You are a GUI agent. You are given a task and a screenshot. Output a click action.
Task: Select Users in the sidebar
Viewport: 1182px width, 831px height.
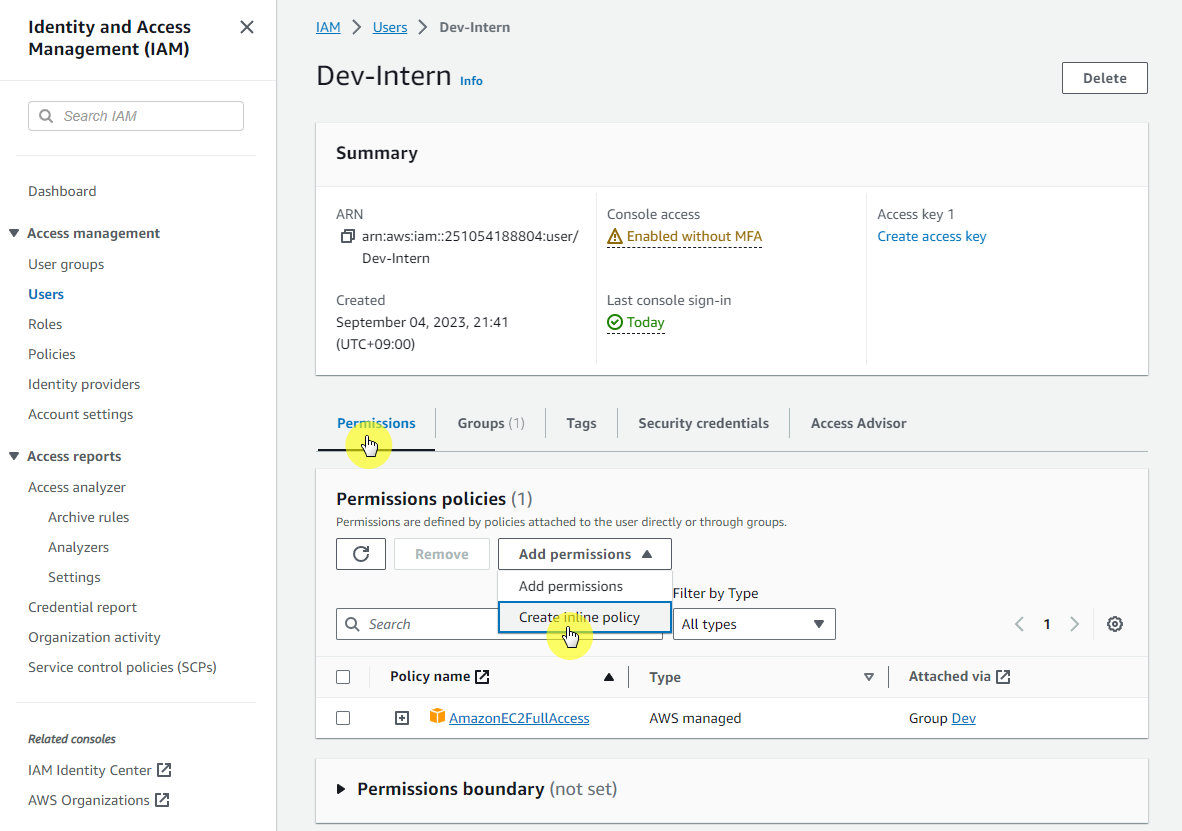coord(46,294)
